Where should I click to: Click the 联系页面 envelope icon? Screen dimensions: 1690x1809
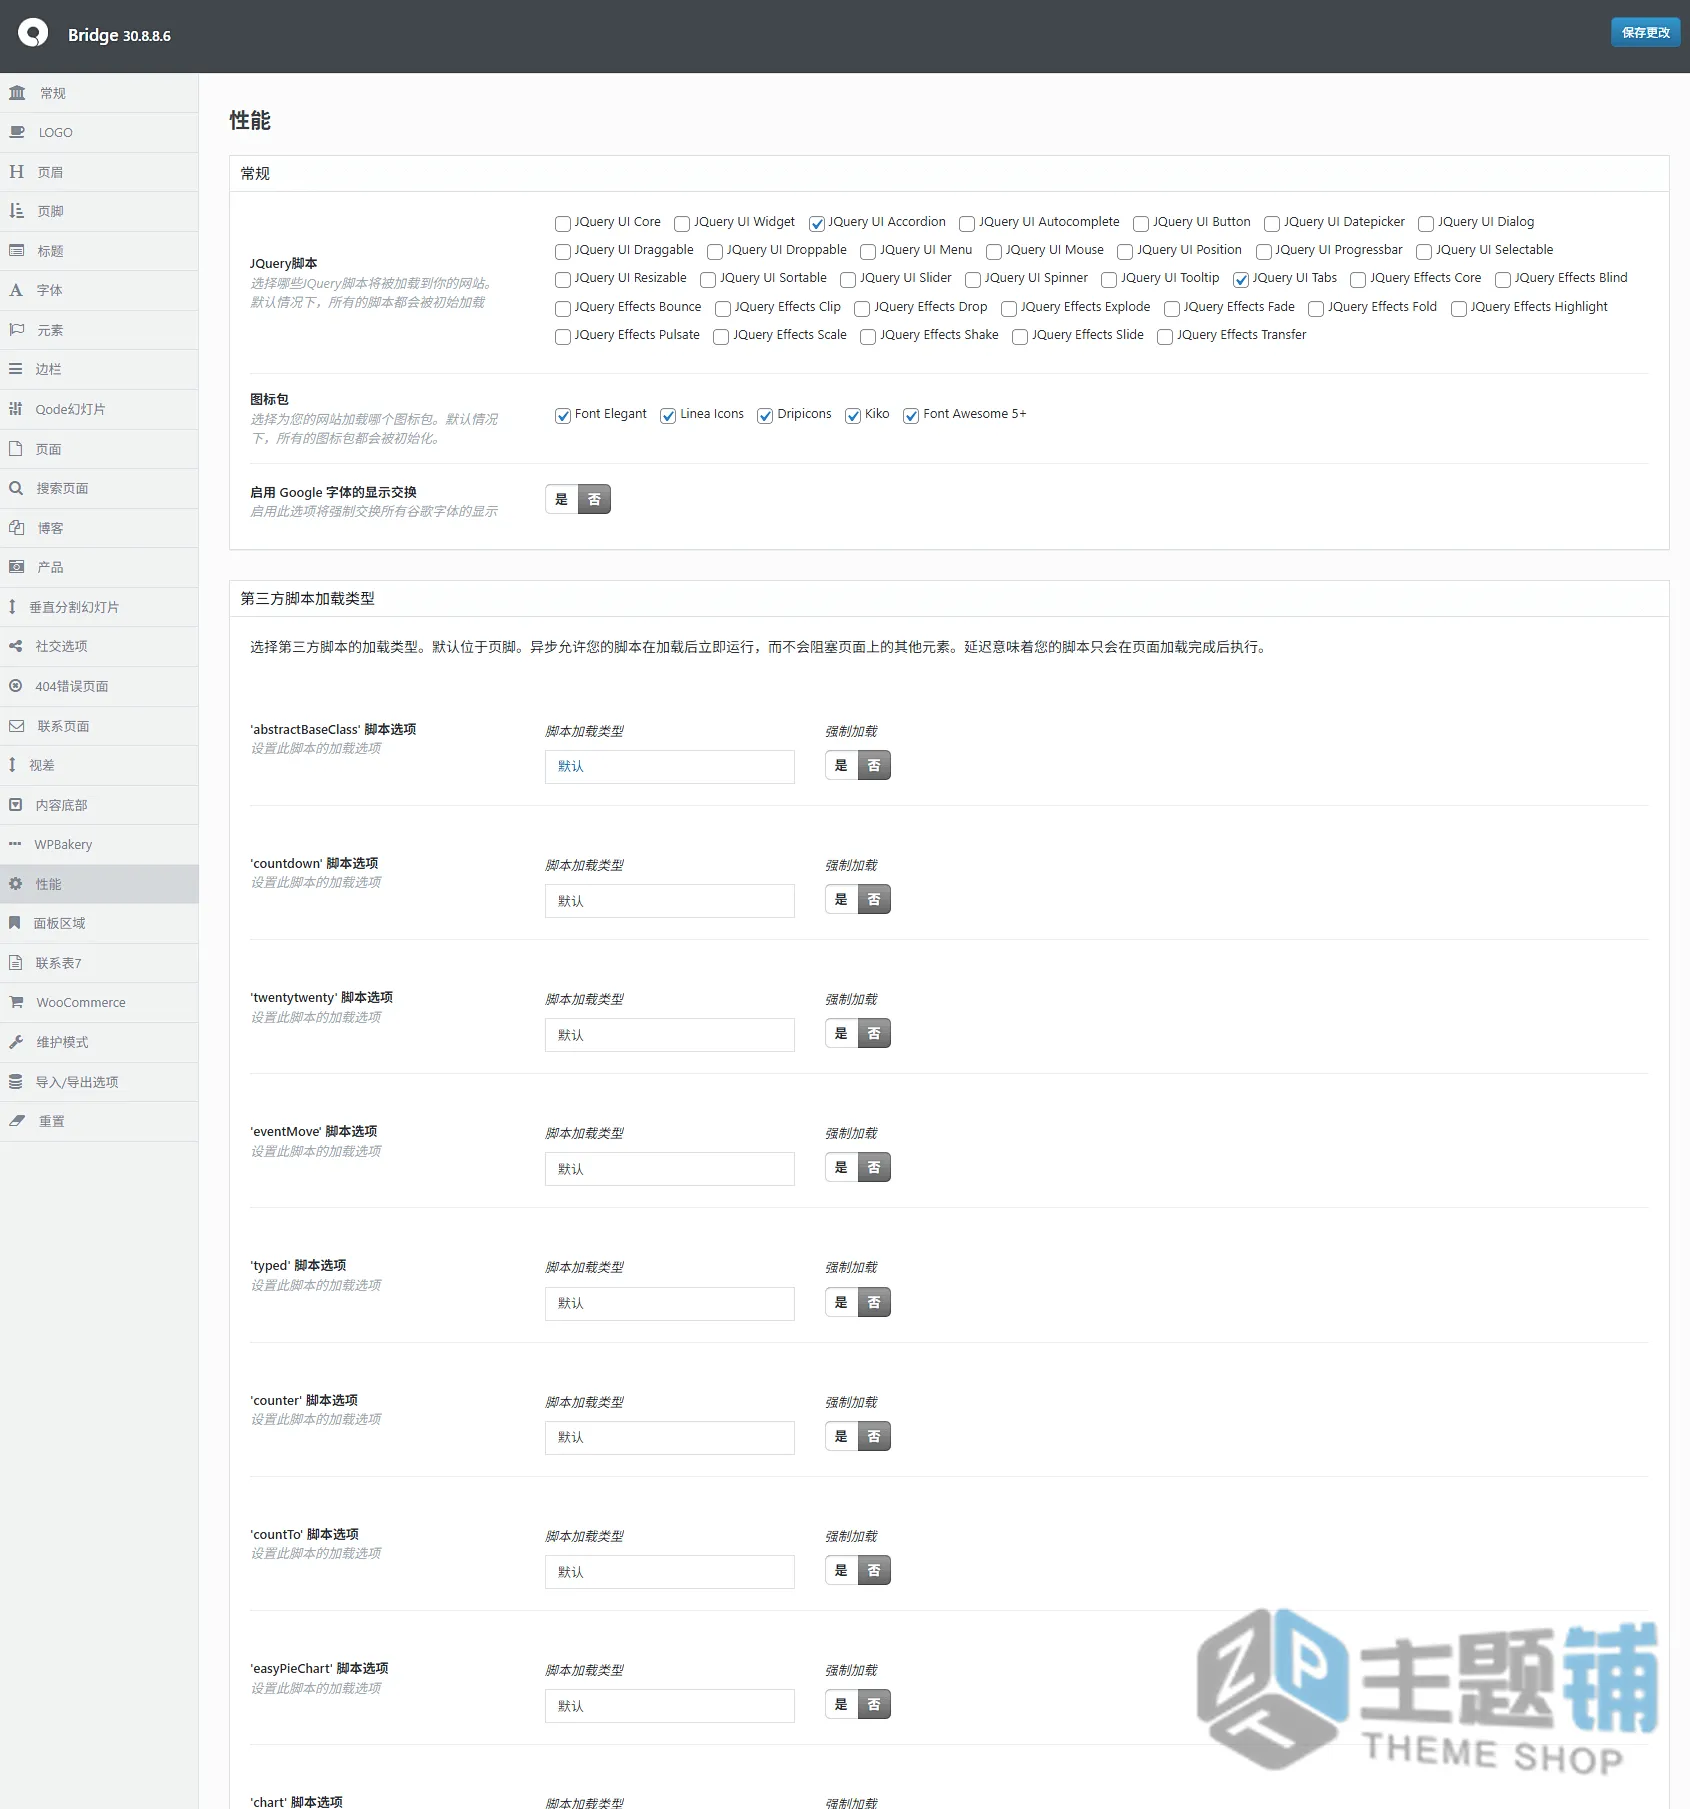(17, 726)
